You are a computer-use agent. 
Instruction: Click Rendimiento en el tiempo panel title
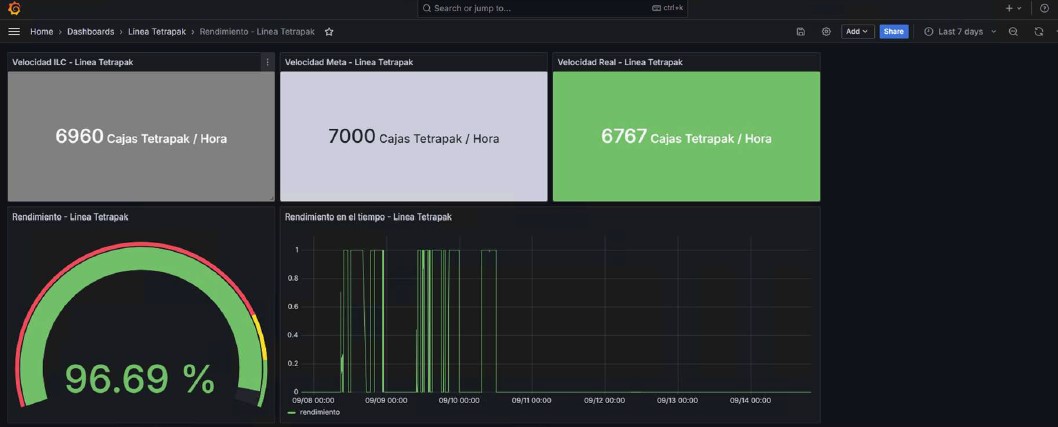(368, 217)
